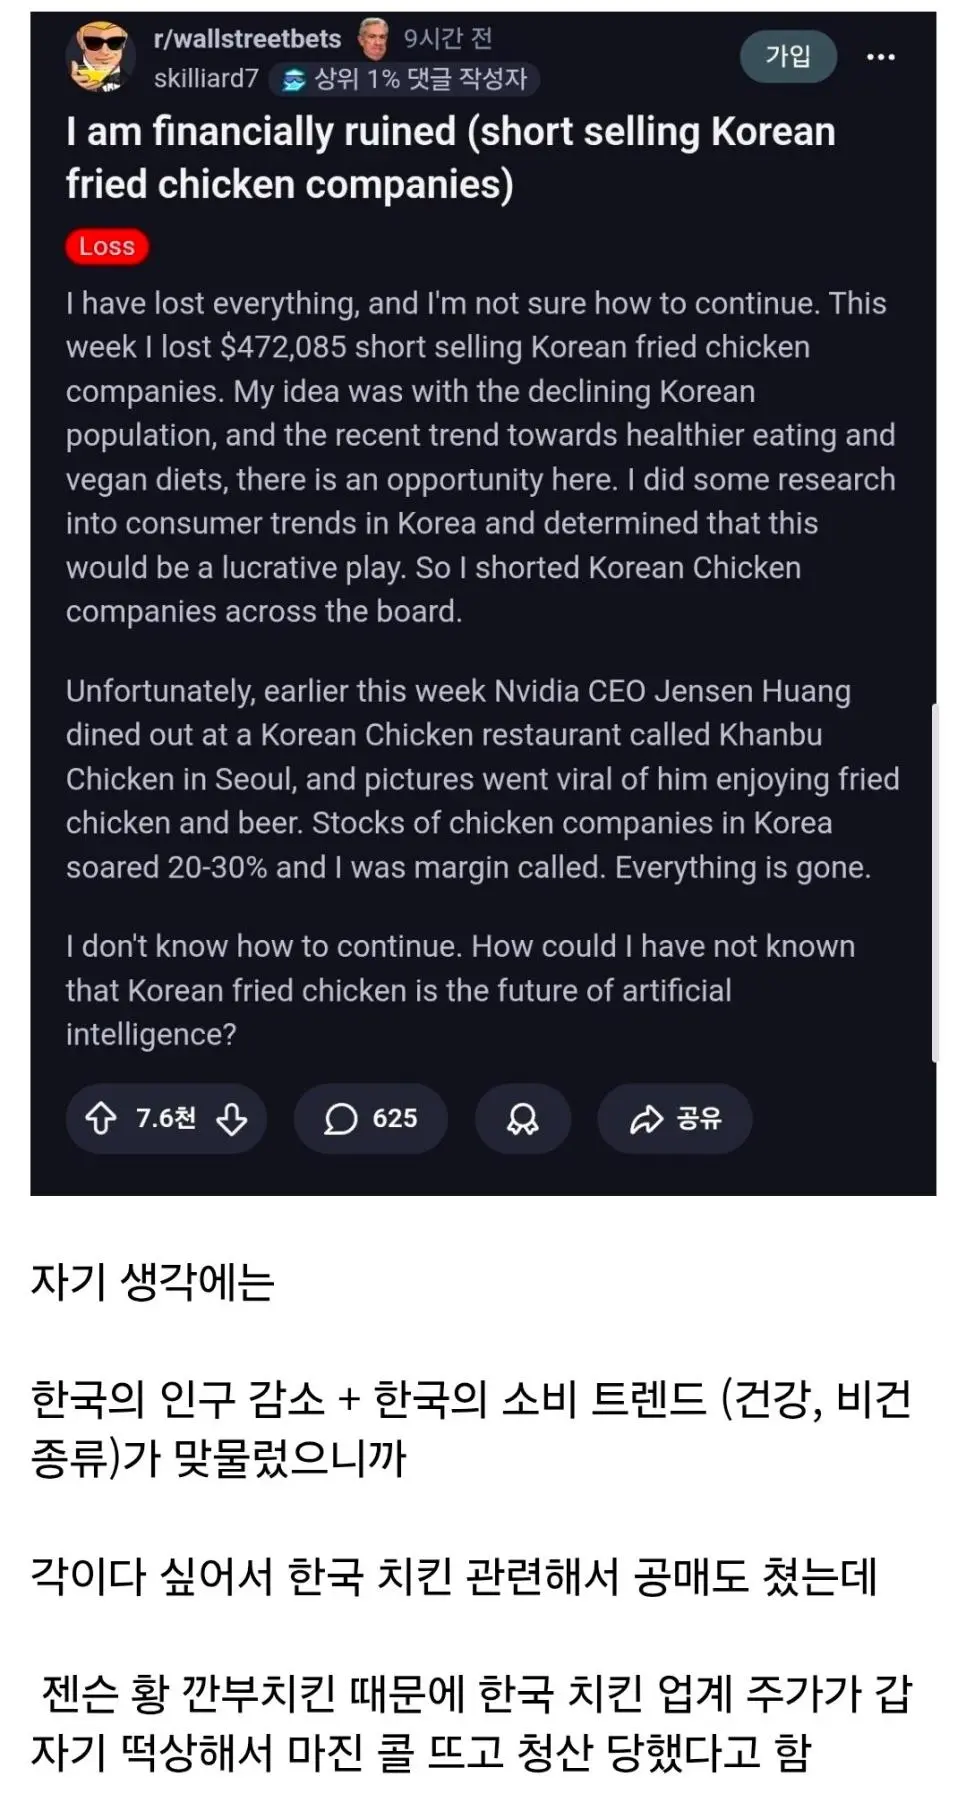This screenshot has height=1819, width=966.
Task: Open the r/wallstreetbets subreddit link
Action: [x=247, y=39]
